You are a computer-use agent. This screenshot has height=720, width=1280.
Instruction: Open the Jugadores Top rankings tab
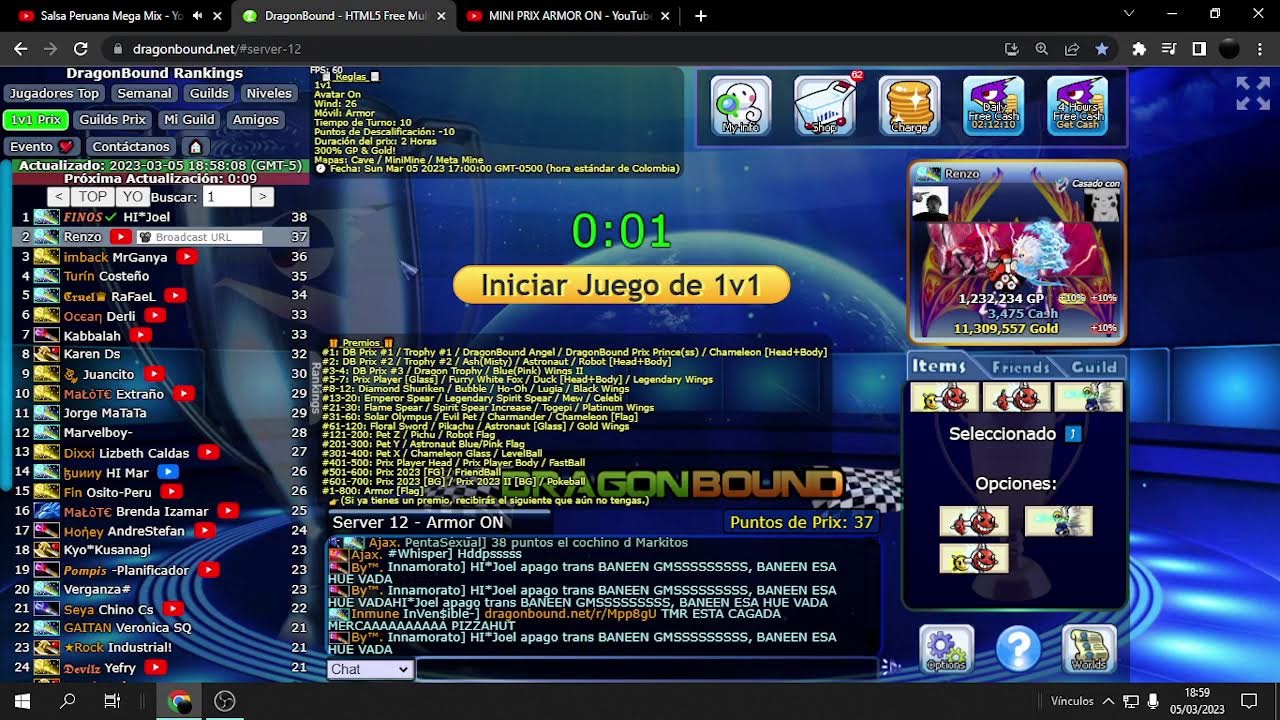pos(54,93)
